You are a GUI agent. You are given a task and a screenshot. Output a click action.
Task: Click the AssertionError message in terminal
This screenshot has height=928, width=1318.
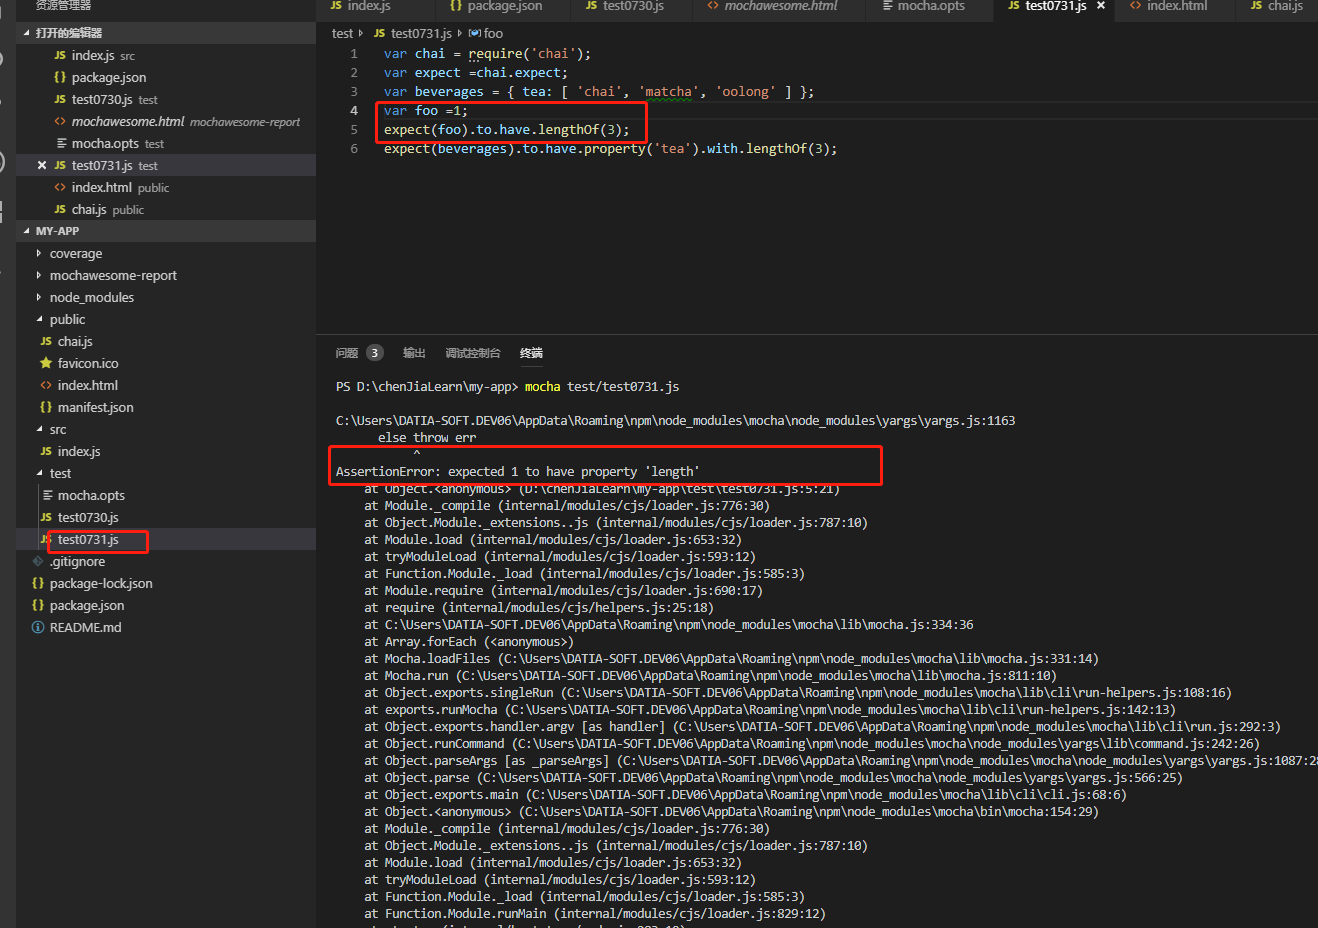click(x=517, y=472)
